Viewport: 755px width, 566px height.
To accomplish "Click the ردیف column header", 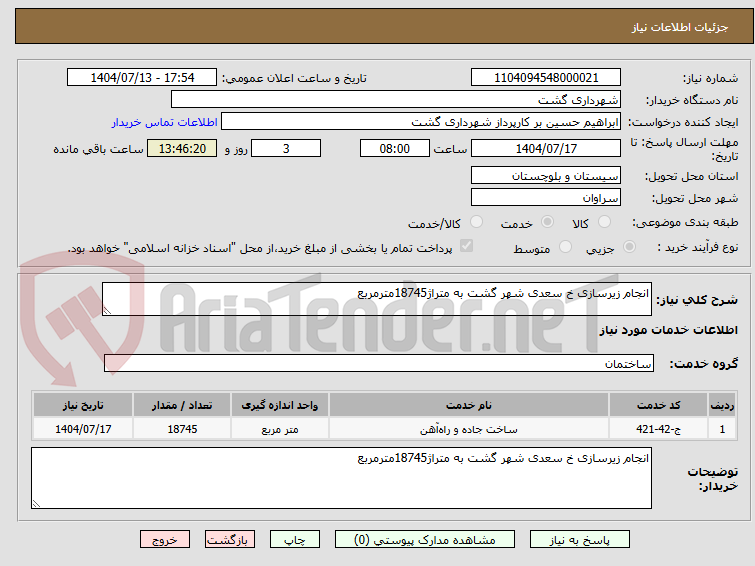I will tap(722, 405).
